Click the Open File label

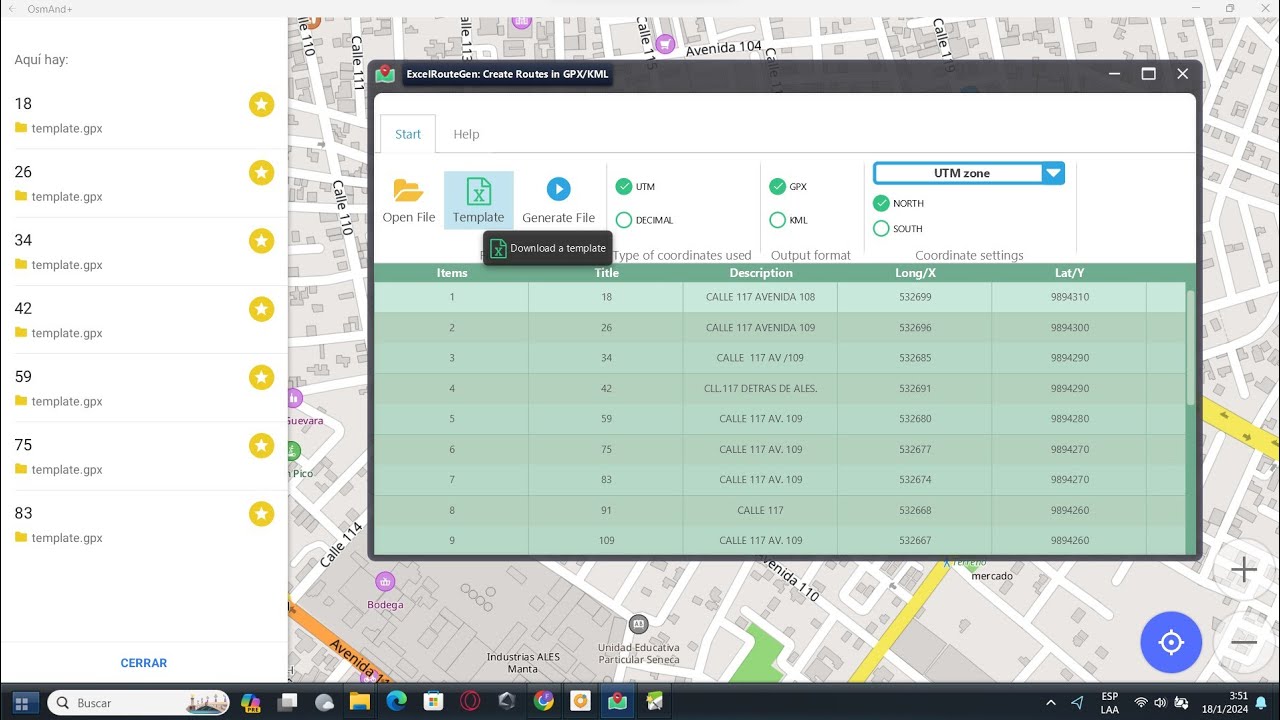tap(409, 218)
